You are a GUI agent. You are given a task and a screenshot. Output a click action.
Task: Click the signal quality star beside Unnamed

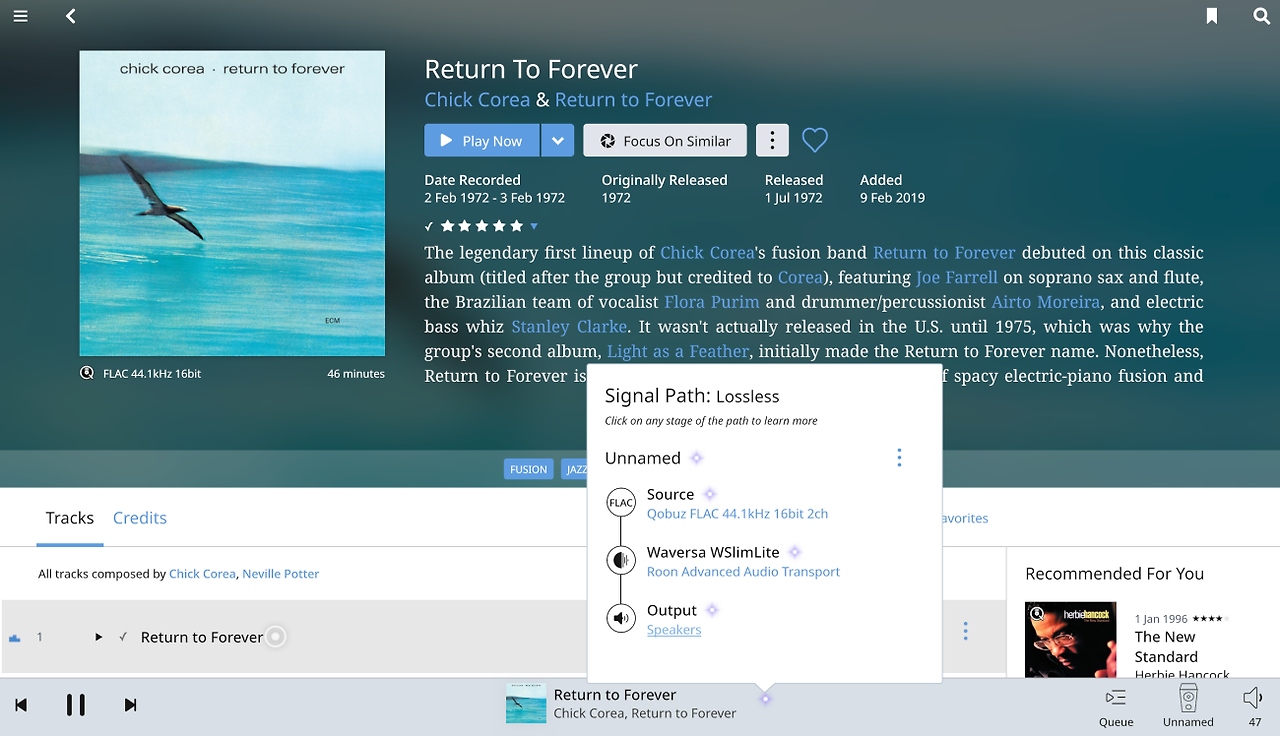[x=696, y=458]
